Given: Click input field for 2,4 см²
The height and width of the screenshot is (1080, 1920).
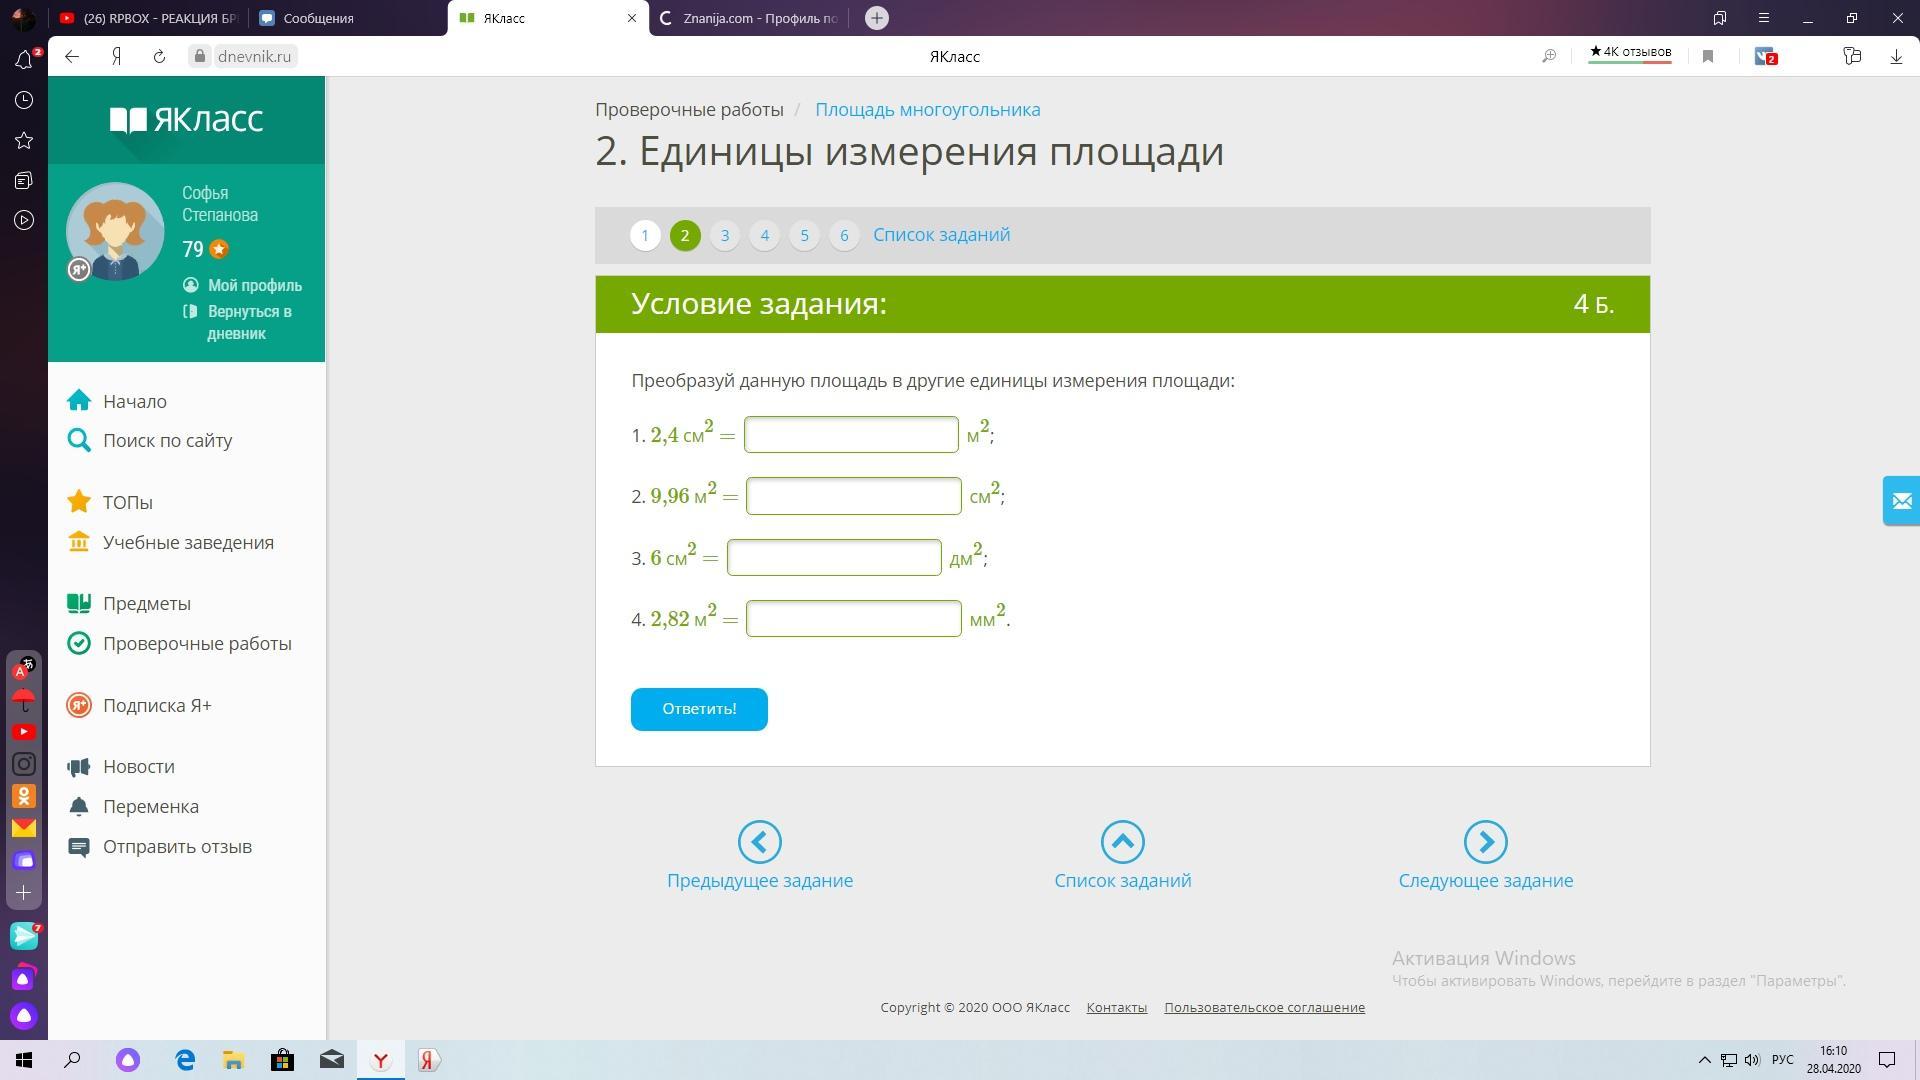Looking at the screenshot, I should coord(850,435).
